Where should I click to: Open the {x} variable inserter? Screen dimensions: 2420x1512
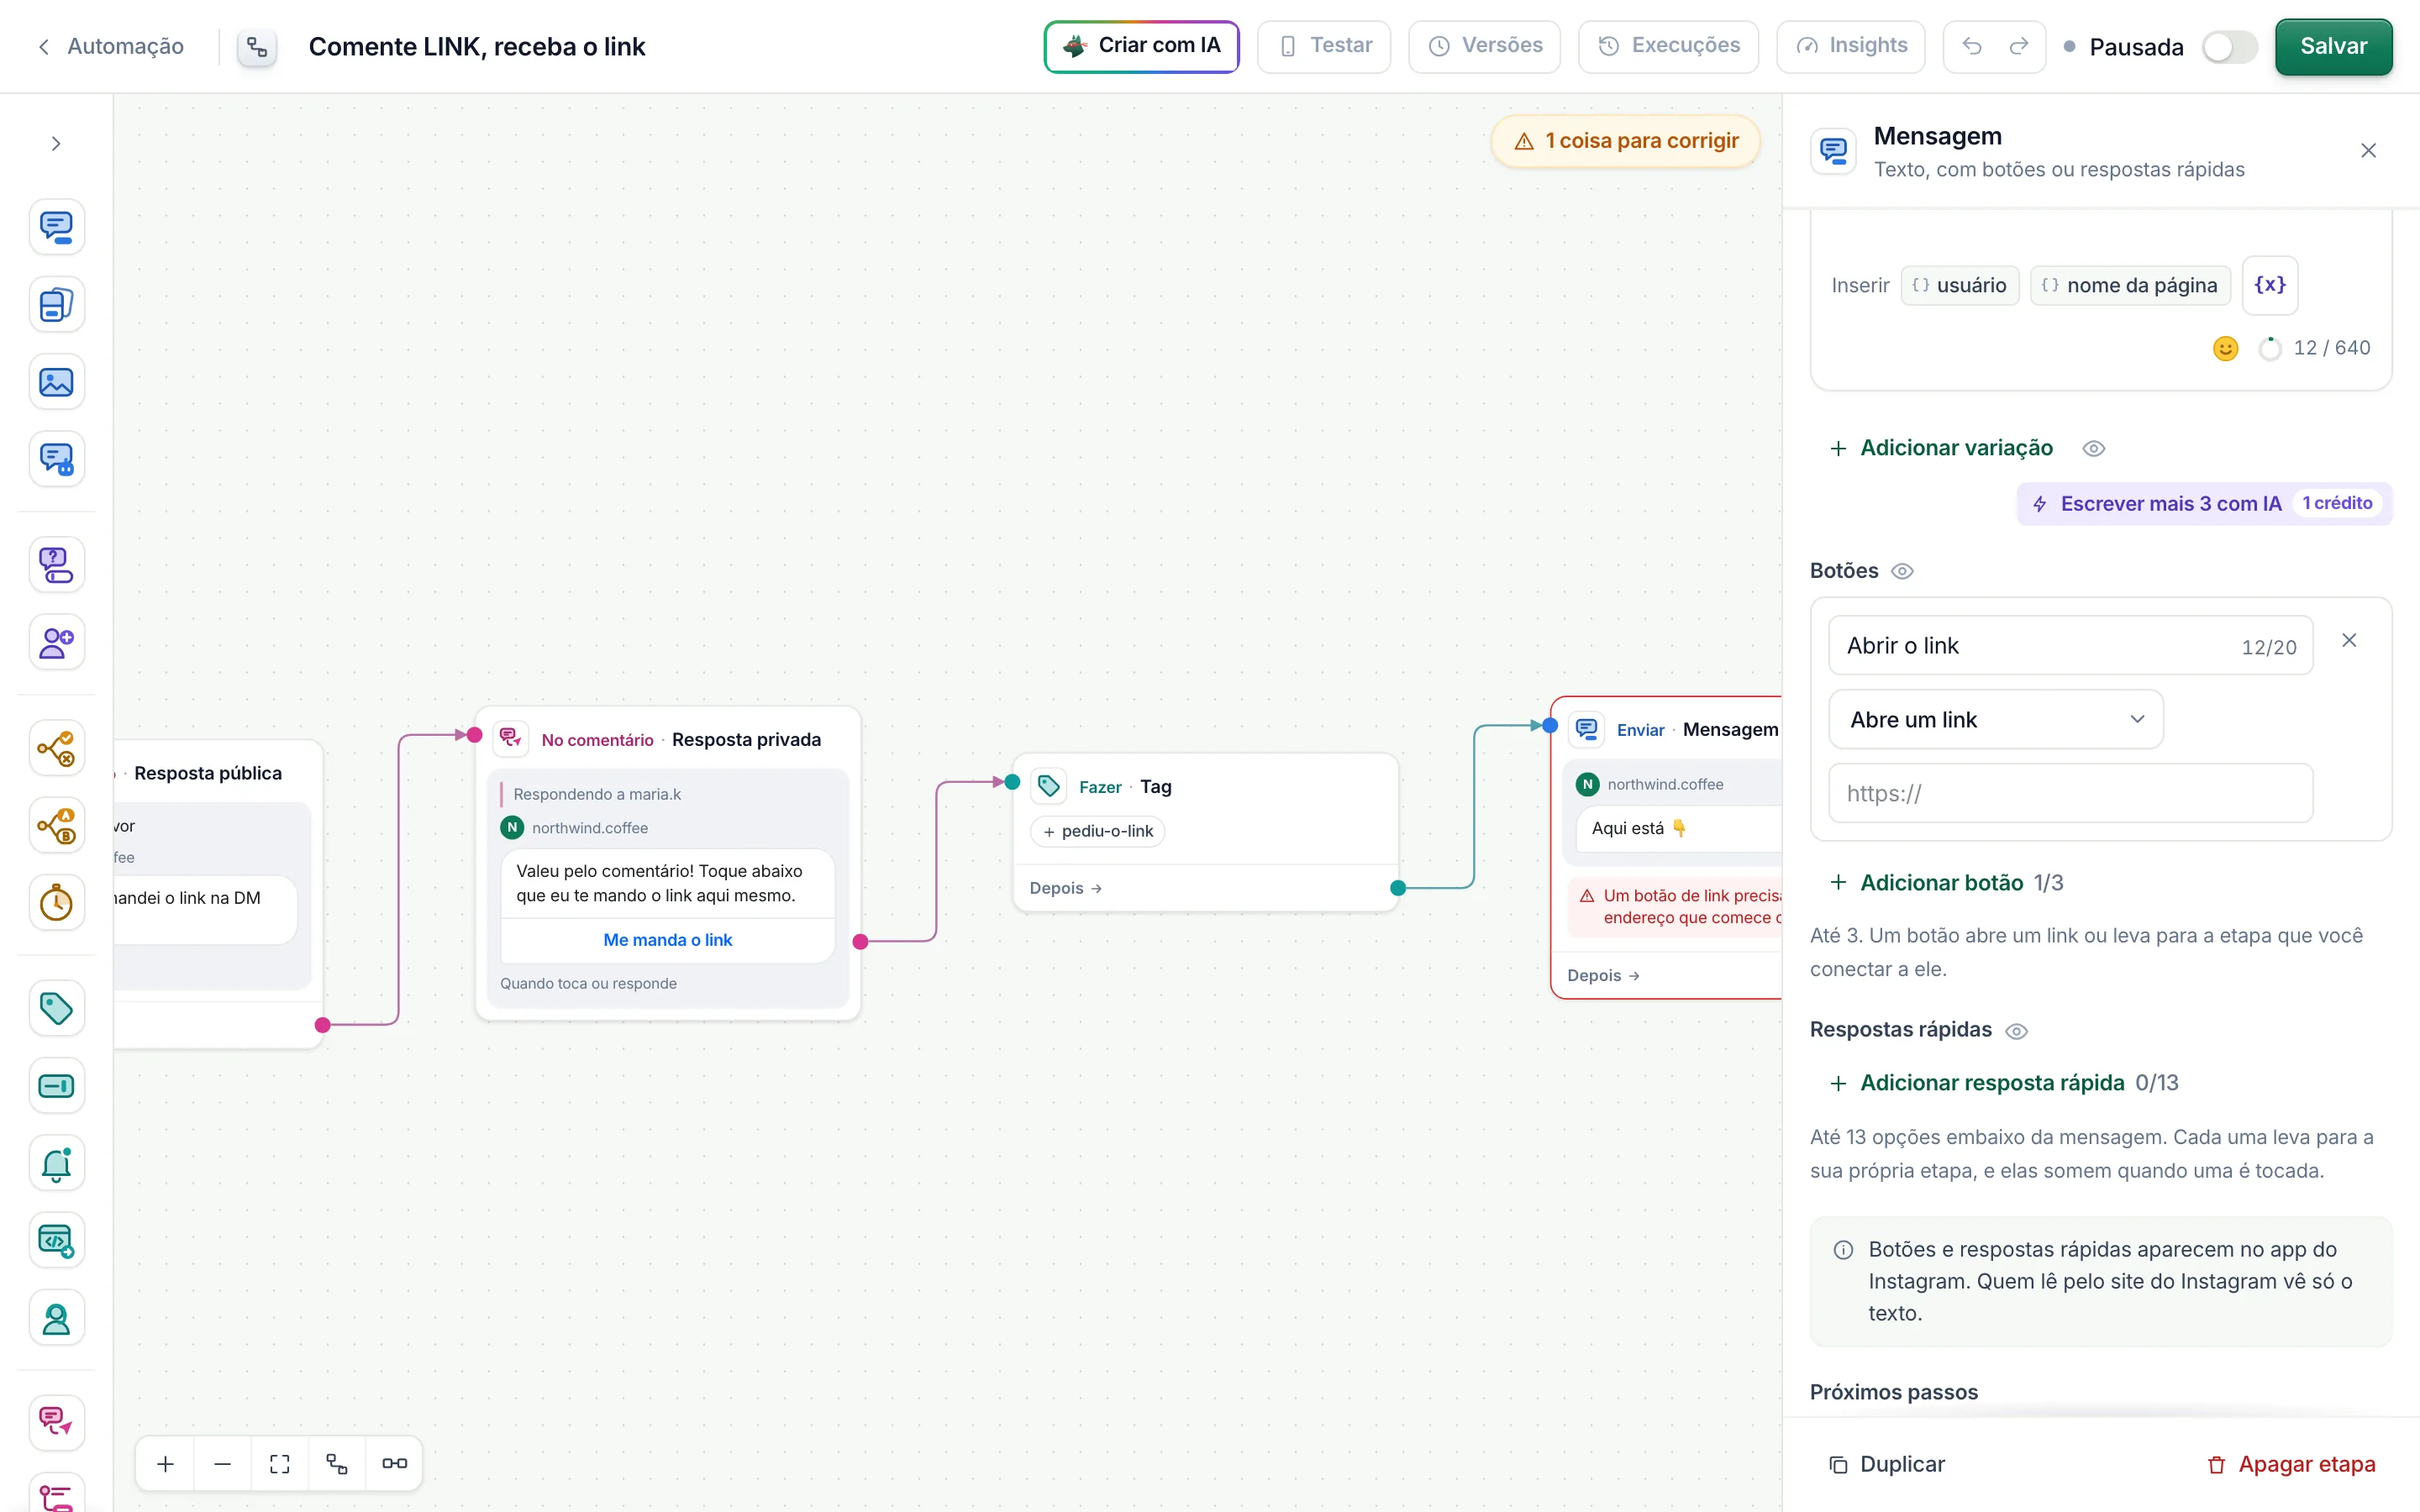[2270, 285]
